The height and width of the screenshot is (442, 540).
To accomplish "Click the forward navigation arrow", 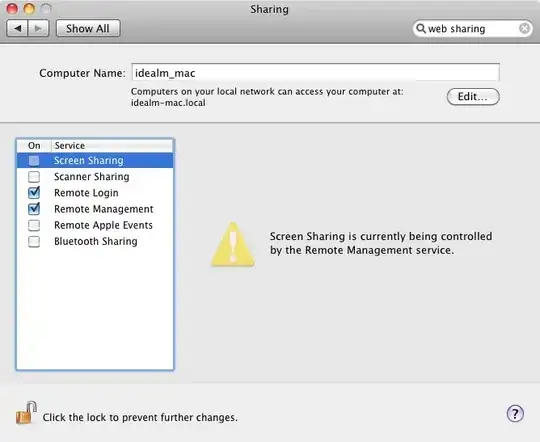I will coord(38,28).
